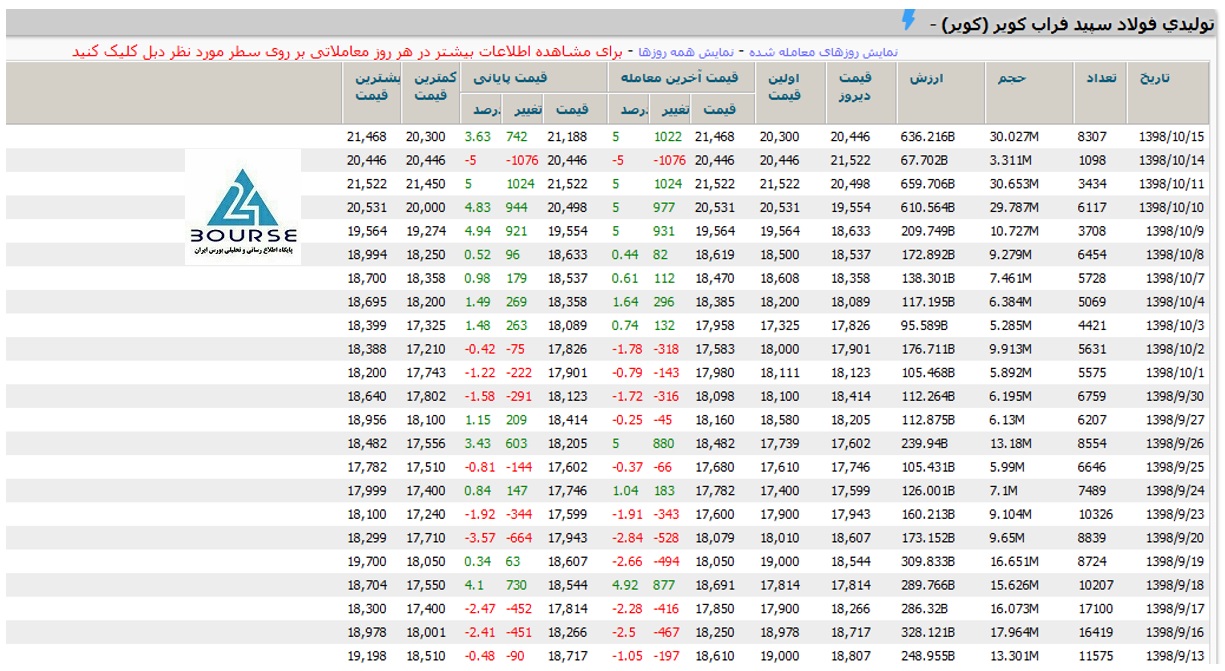Click the closing change cell -664
The width and height of the screenshot is (1225, 671).
(x=519, y=537)
